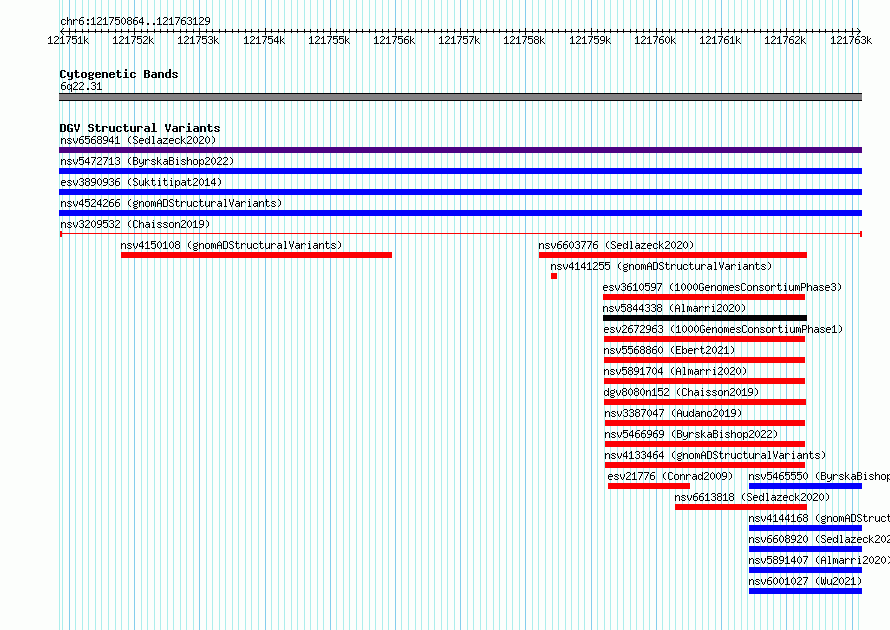The width and height of the screenshot is (890, 630).
Task: Click the 121754k ruler tick label
Action: [263, 40]
